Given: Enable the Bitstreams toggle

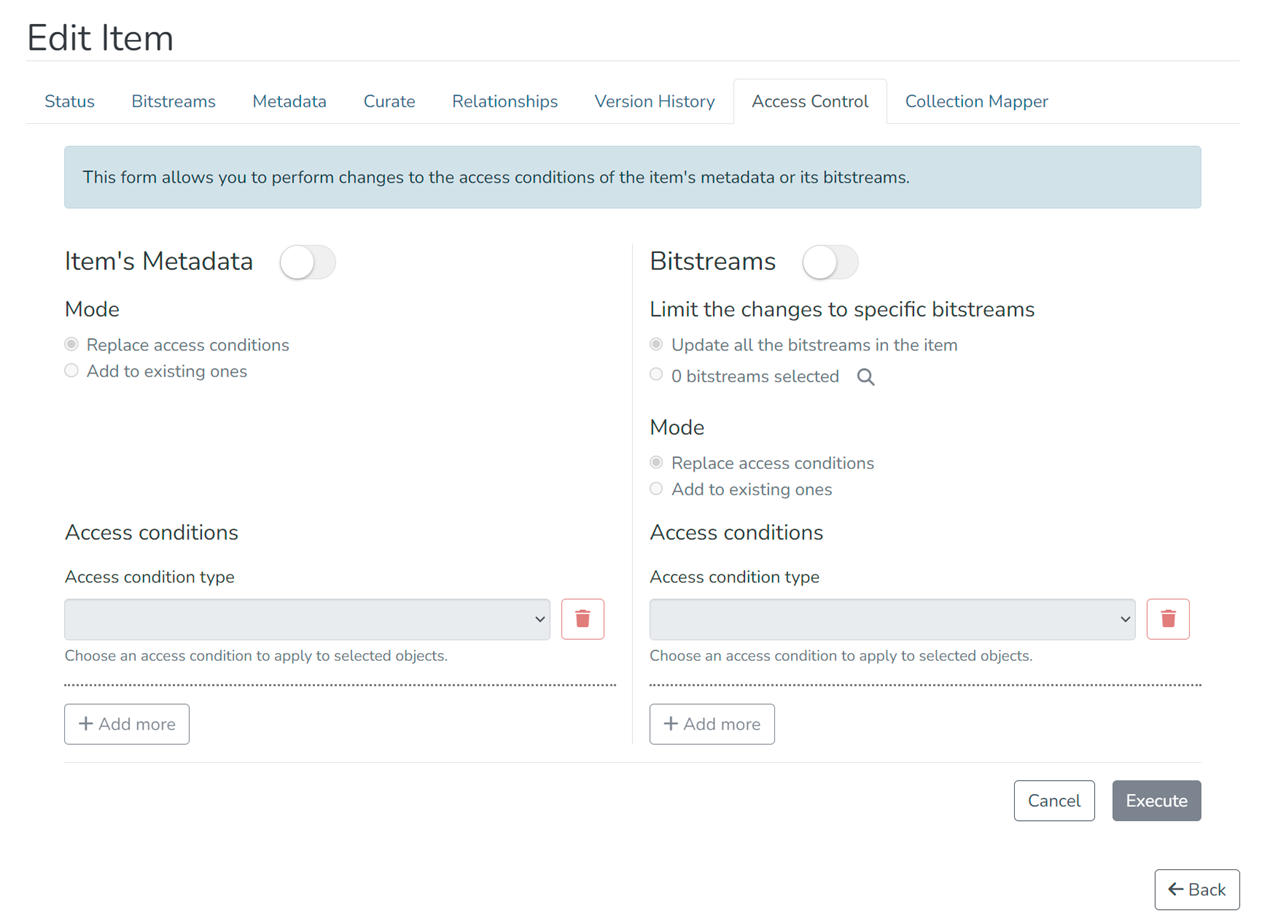Looking at the screenshot, I should [830, 261].
